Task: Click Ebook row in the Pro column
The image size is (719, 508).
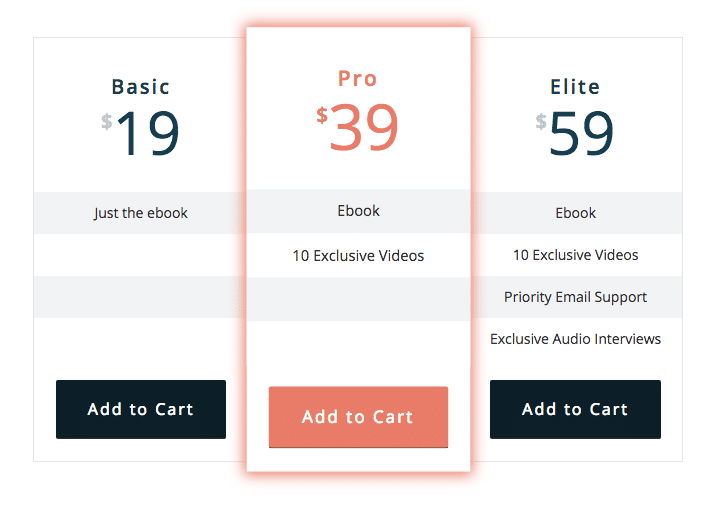Action: (x=359, y=211)
